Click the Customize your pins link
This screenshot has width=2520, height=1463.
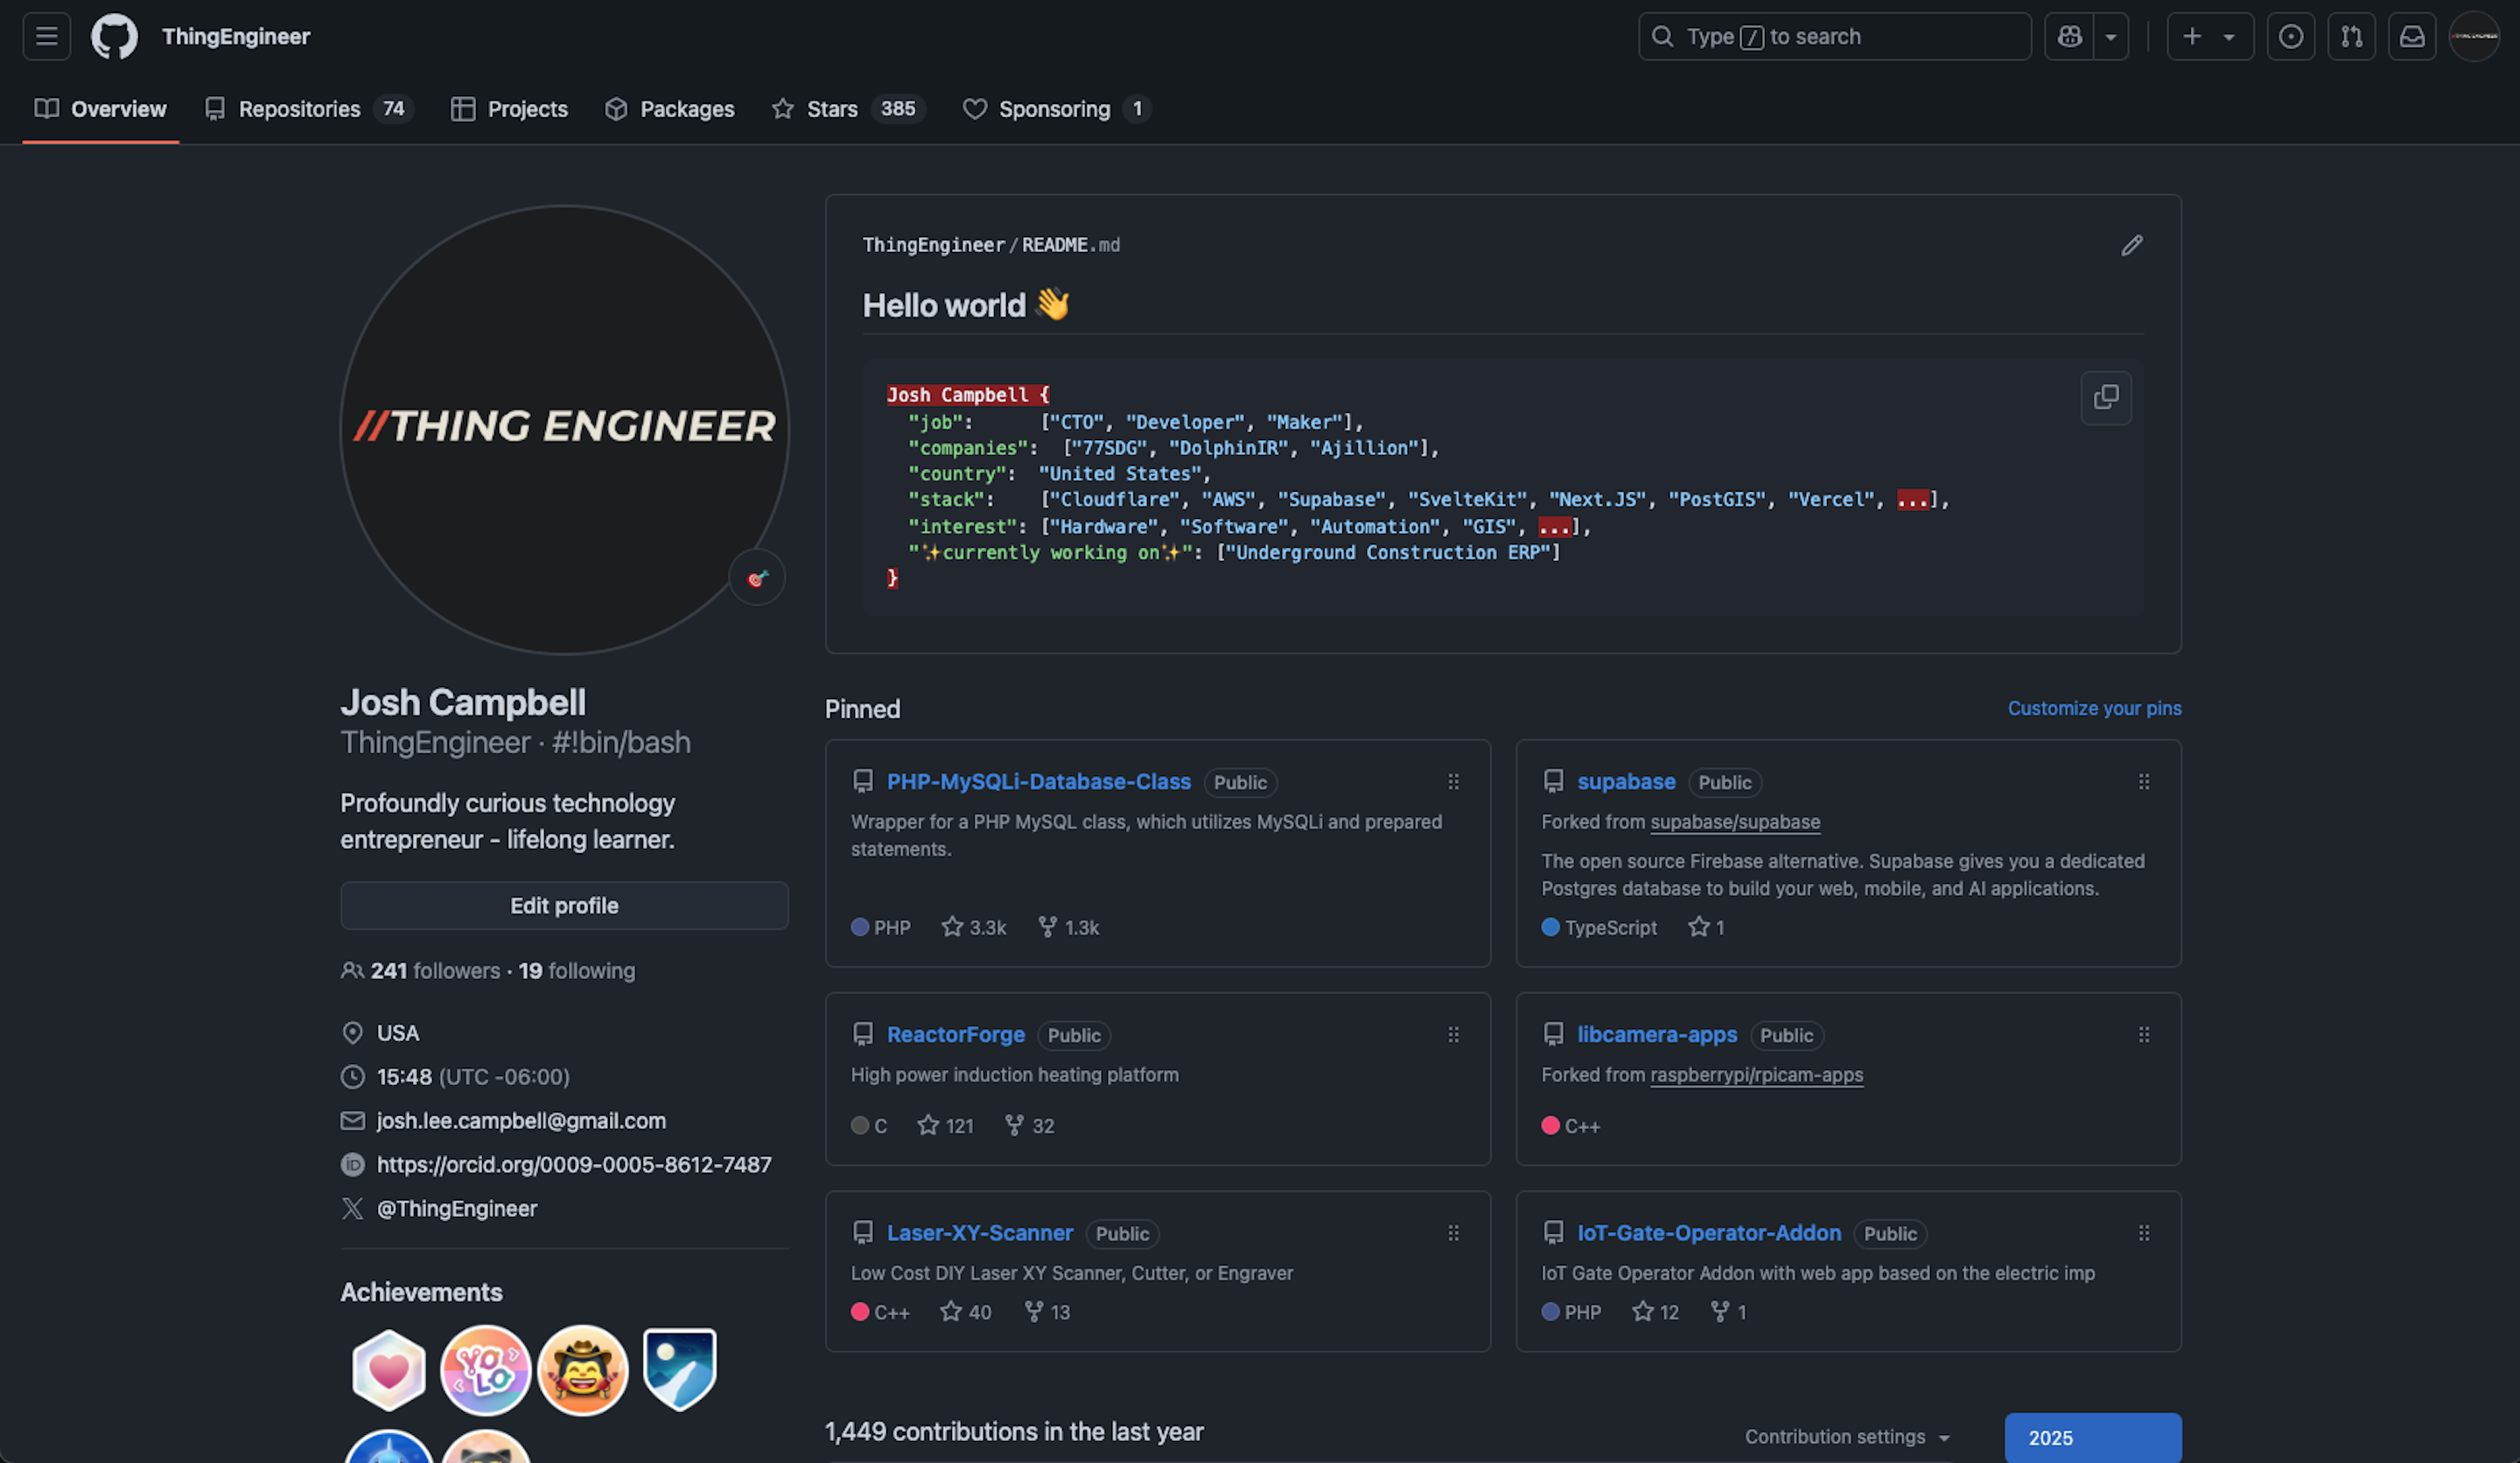click(x=2094, y=708)
